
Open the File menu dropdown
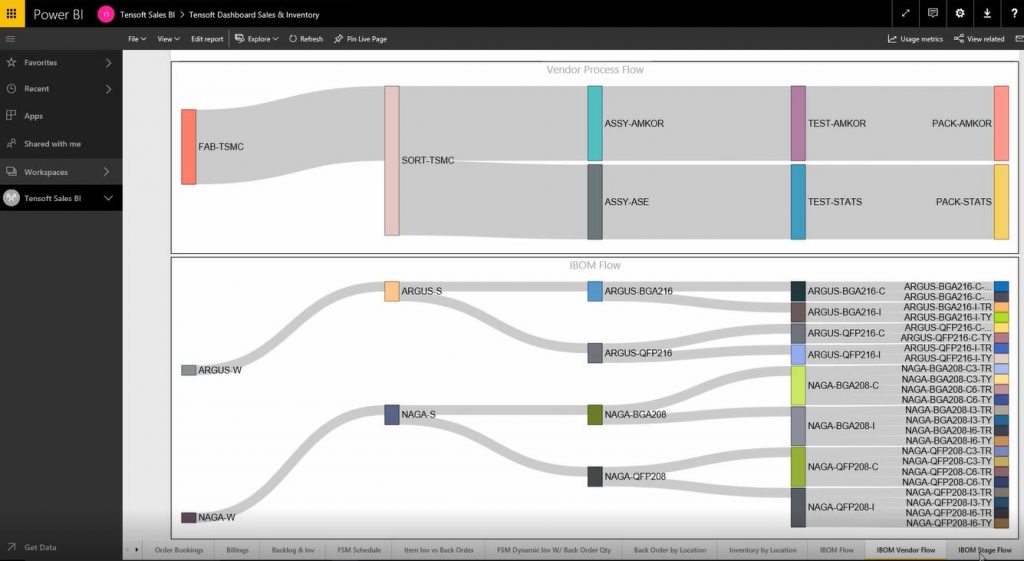click(x=136, y=39)
